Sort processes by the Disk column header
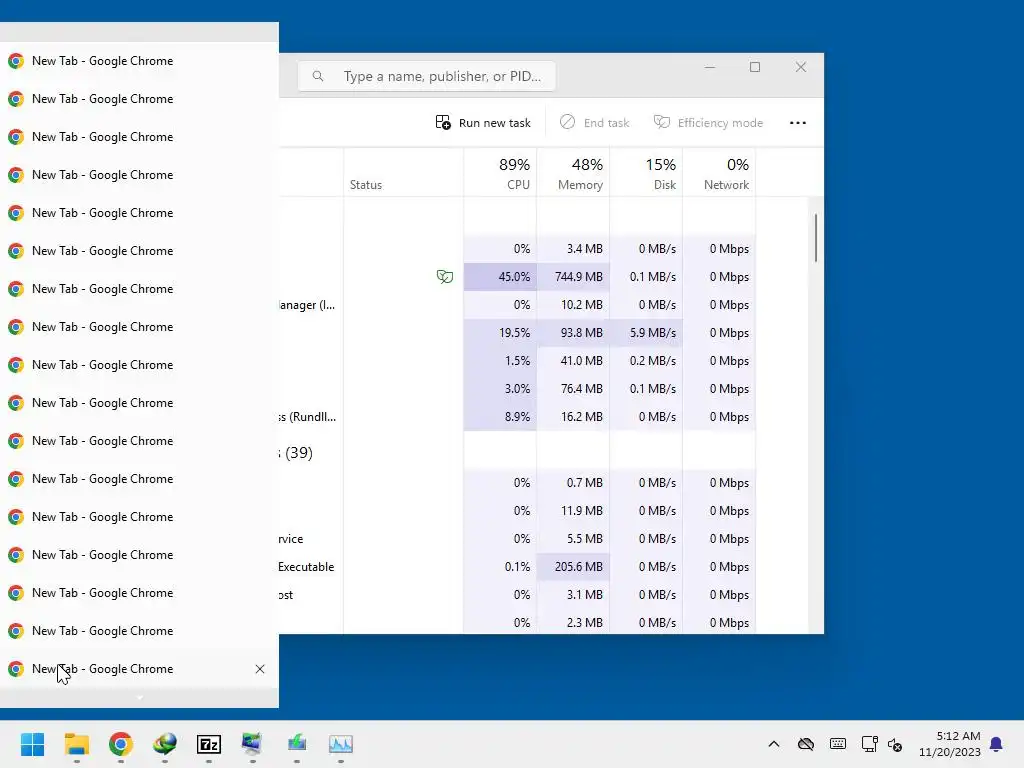This screenshot has height=768, width=1024. 646,173
